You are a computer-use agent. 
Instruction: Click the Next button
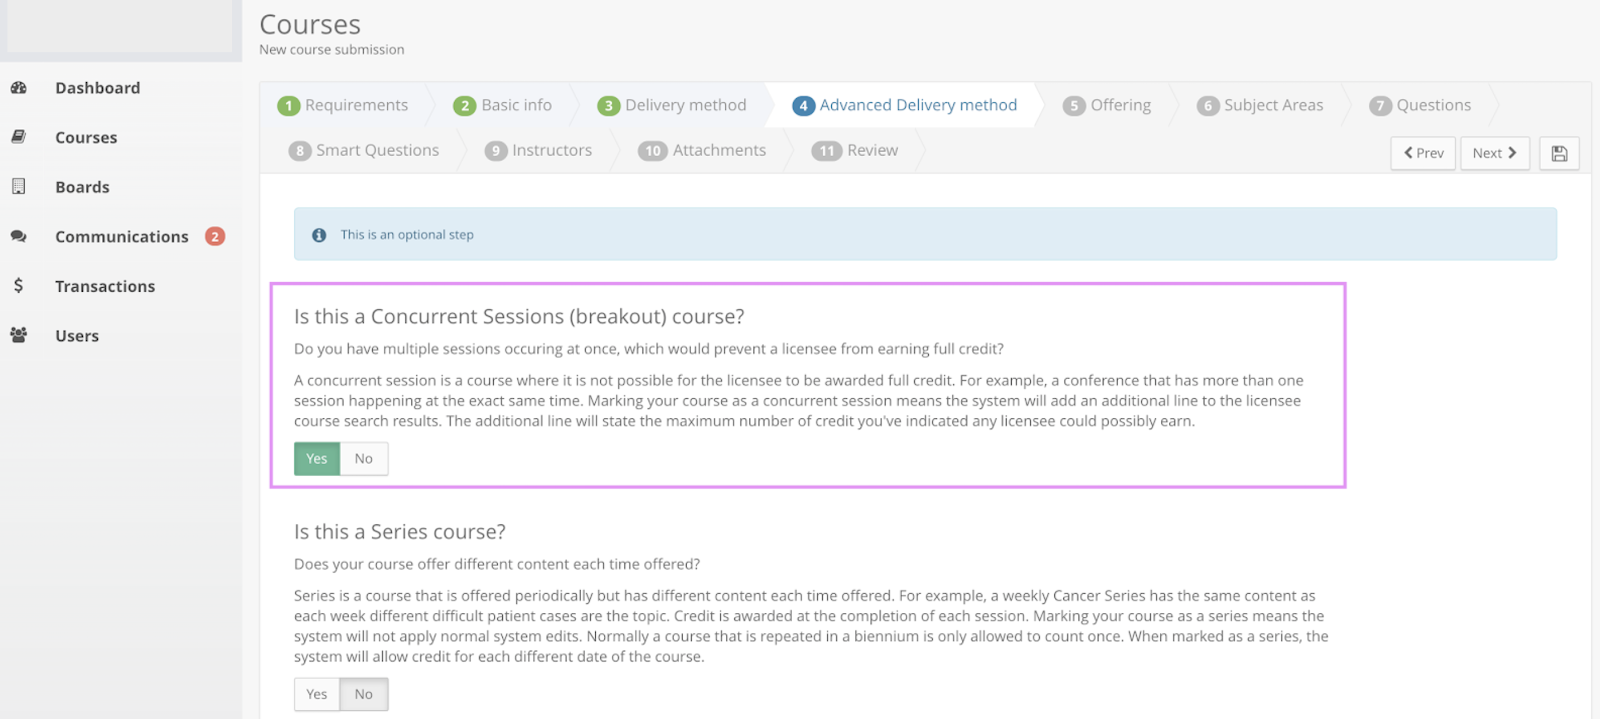click(x=1495, y=153)
